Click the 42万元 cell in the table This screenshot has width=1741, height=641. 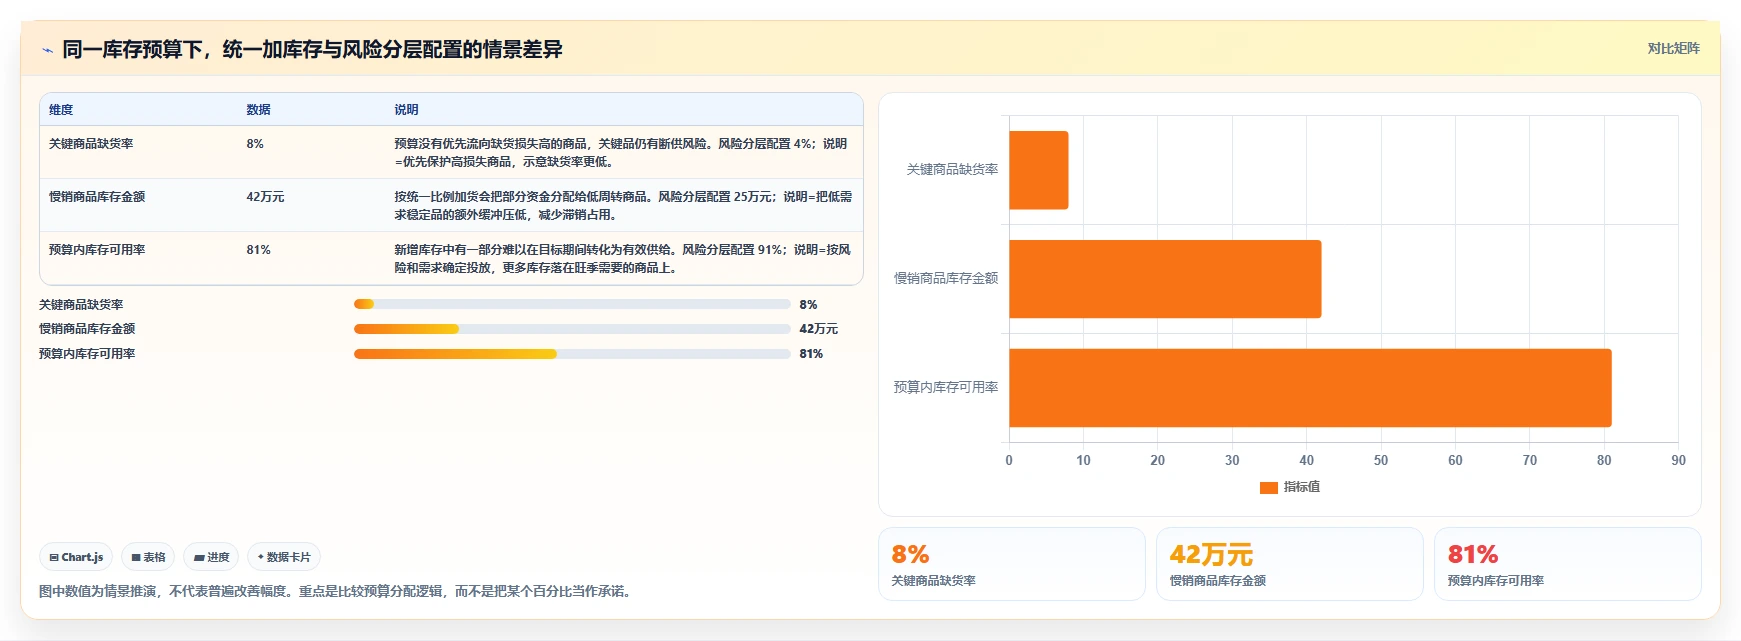[265, 197]
